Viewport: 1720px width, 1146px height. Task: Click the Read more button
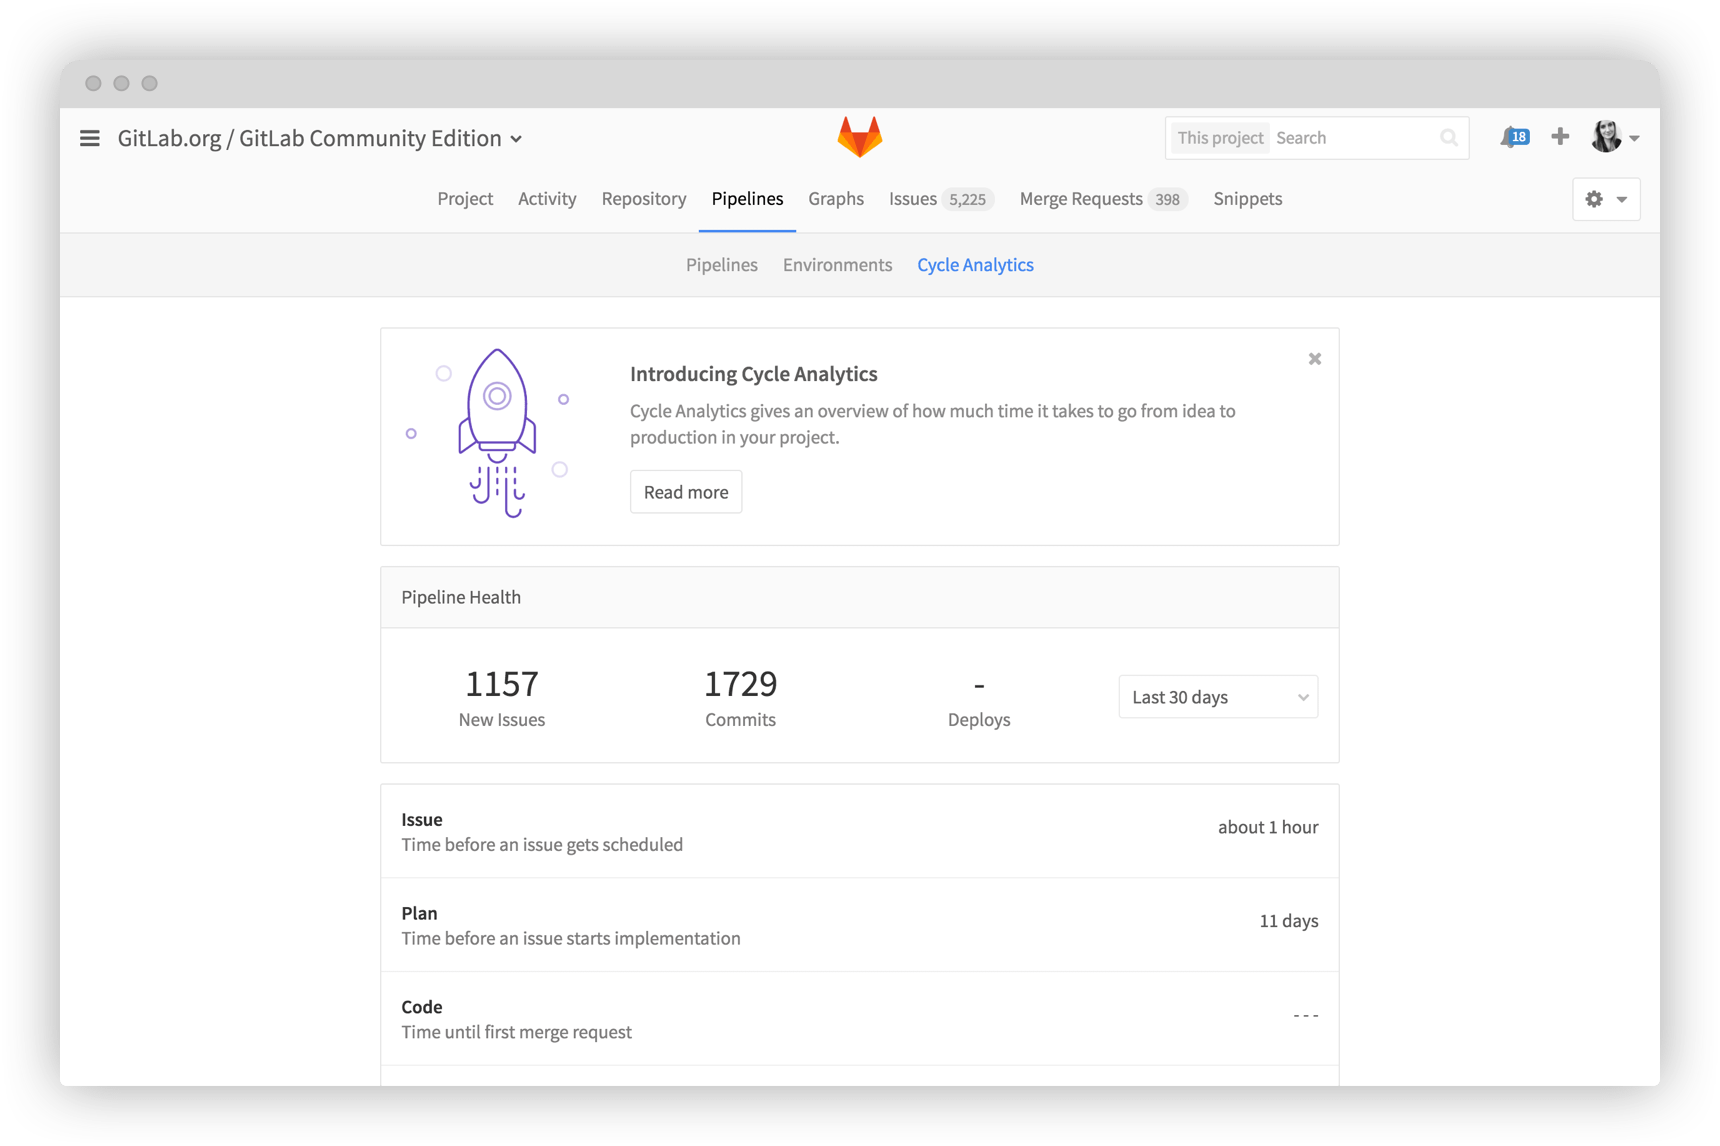pyautogui.click(x=686, y=492)
